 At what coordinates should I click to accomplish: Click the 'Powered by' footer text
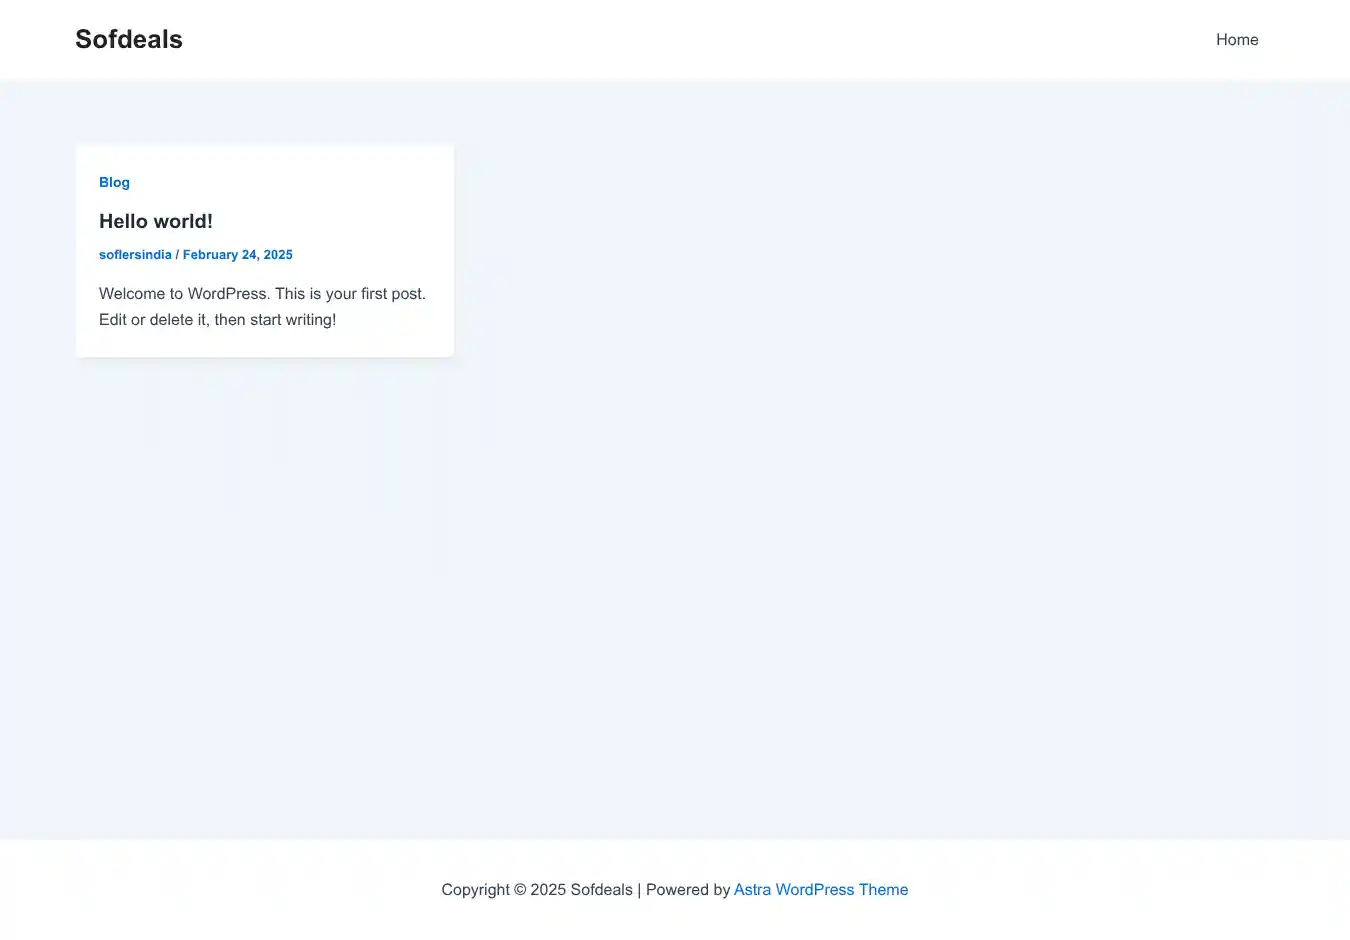(688, 890)
